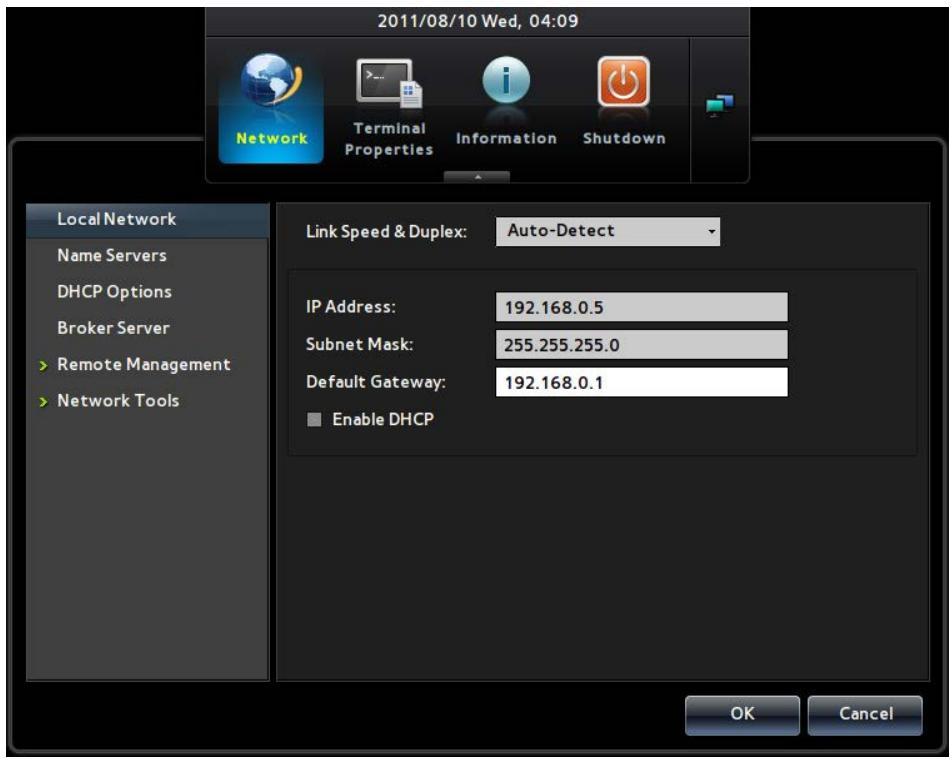Click the Shutdown power icon
Screen dimensions: 951x759
tap(623, 81)
